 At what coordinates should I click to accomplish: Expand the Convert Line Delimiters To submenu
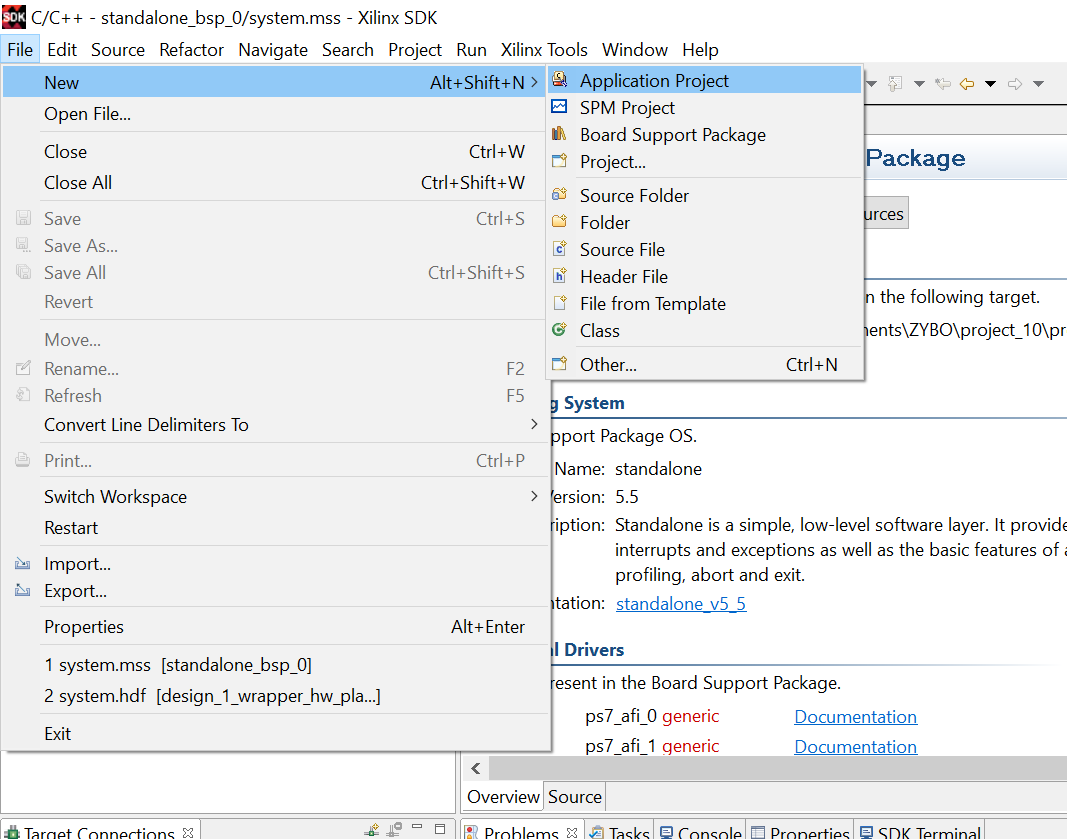pos(534,424)
